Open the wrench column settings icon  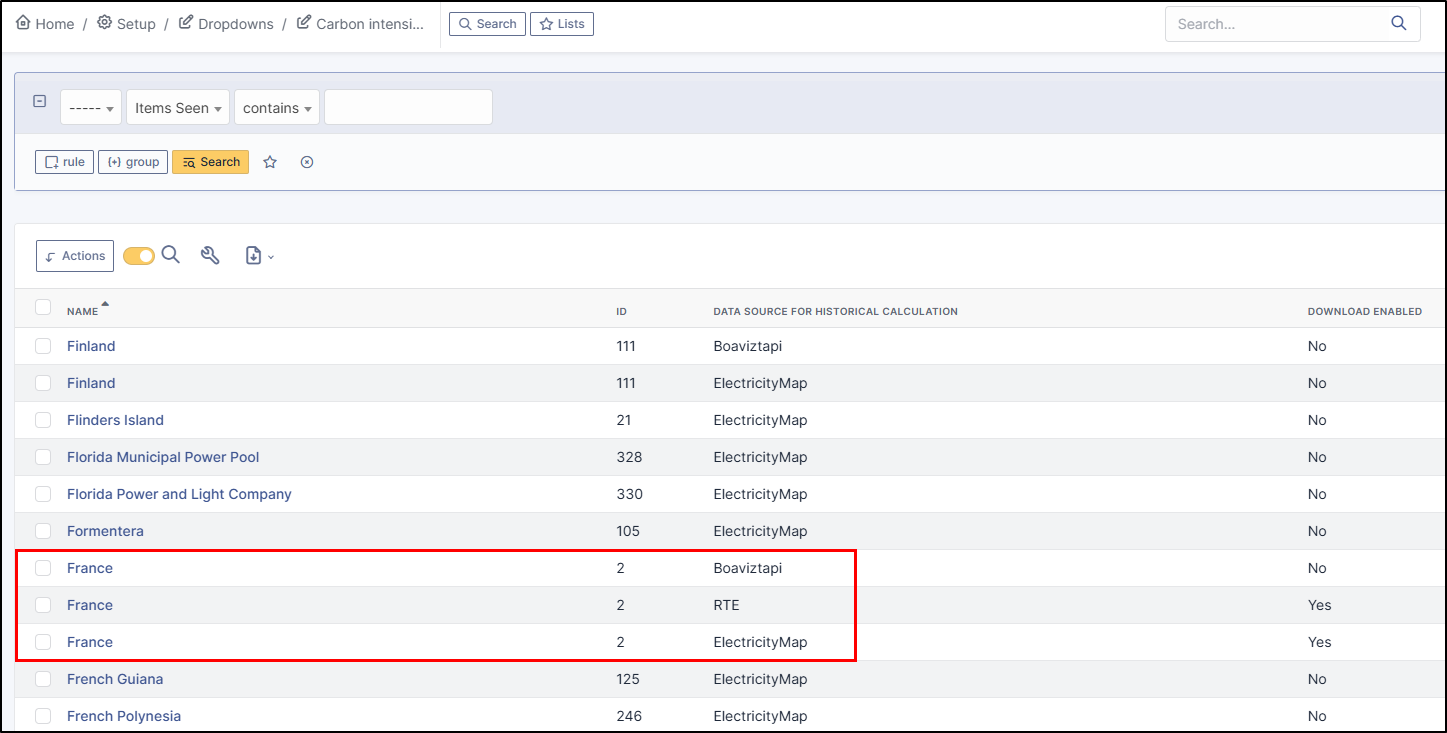tap(210, 255)
